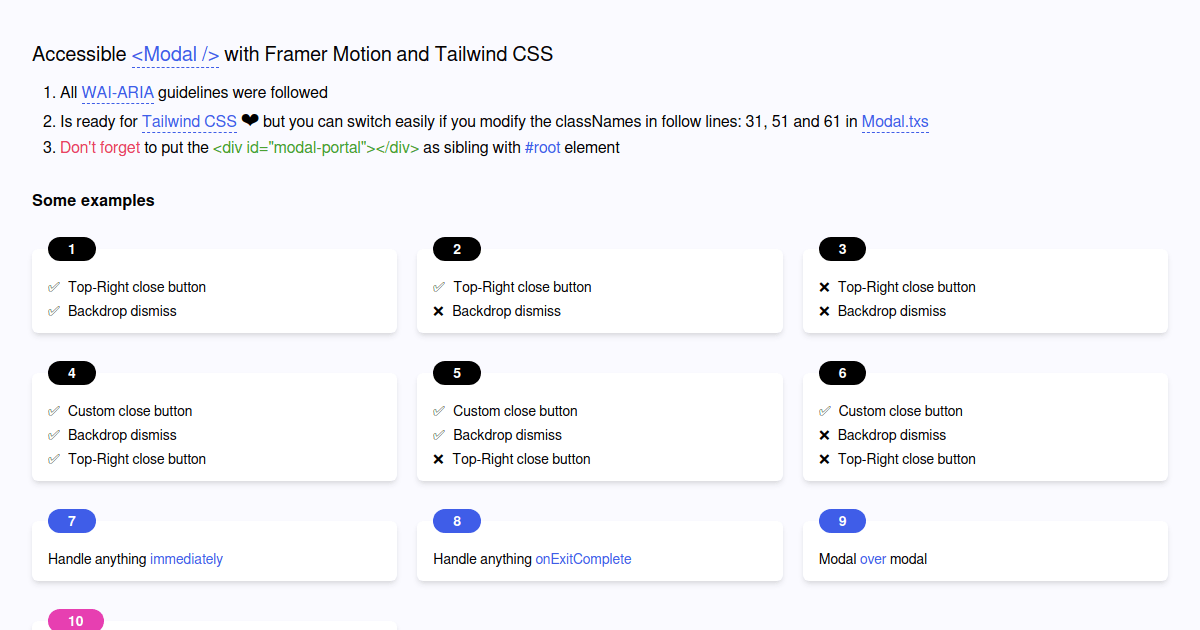Click the checkmark beside "Top-Right close button" in example 2
Screen dimensions: 1200x630
point(438,287)
